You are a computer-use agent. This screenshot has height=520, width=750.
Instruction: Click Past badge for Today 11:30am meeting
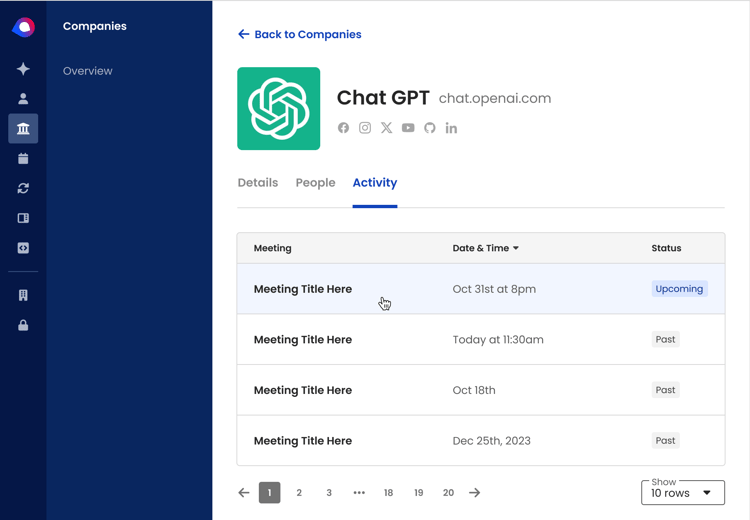pyautogui.click(x=665, y=340)
